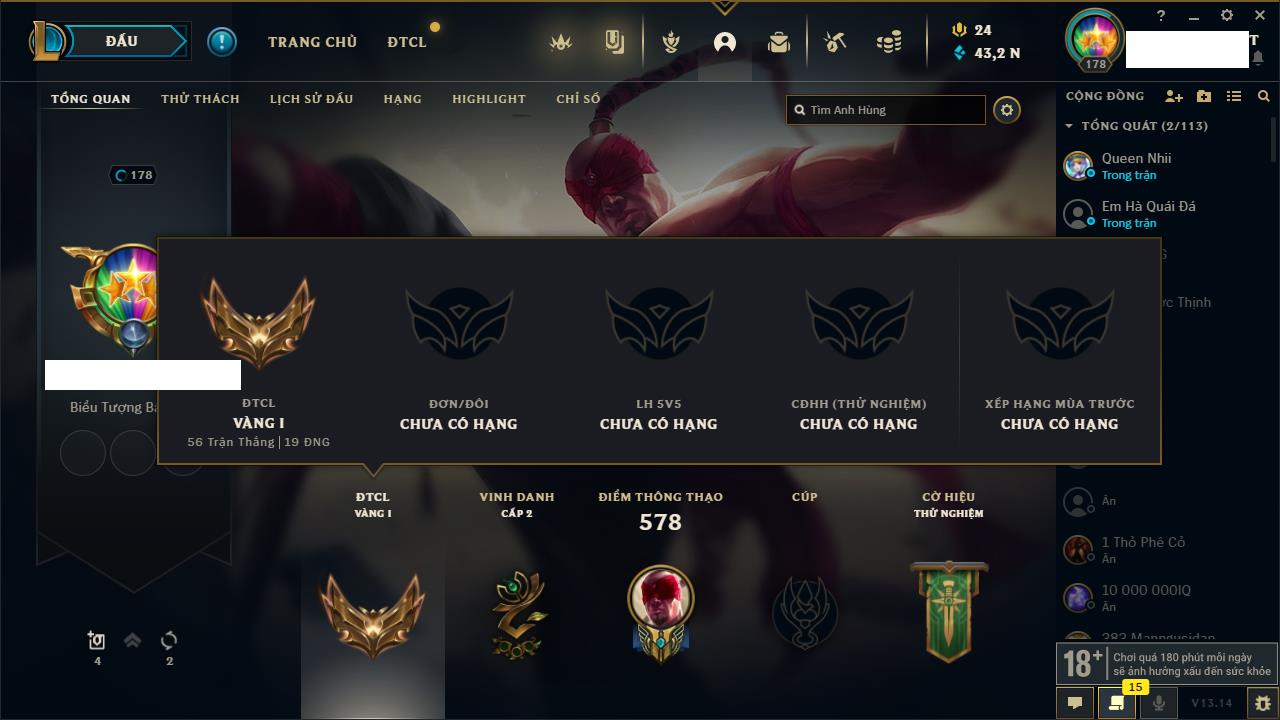Open the friend list view options icon
Image resolution: width=1280 pixels, height=720 pixels.
coord(1234,97)
